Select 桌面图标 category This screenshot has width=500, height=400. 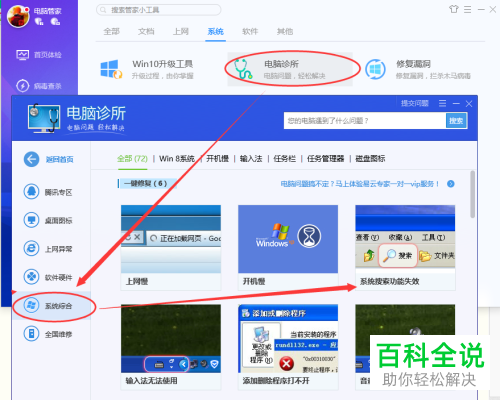click(x=48, y=220)
